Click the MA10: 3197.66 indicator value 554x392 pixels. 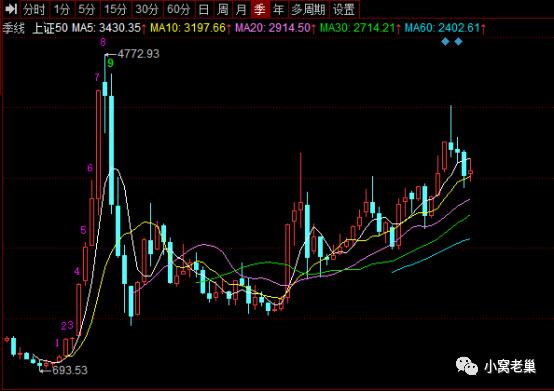[x=188, y=28]
